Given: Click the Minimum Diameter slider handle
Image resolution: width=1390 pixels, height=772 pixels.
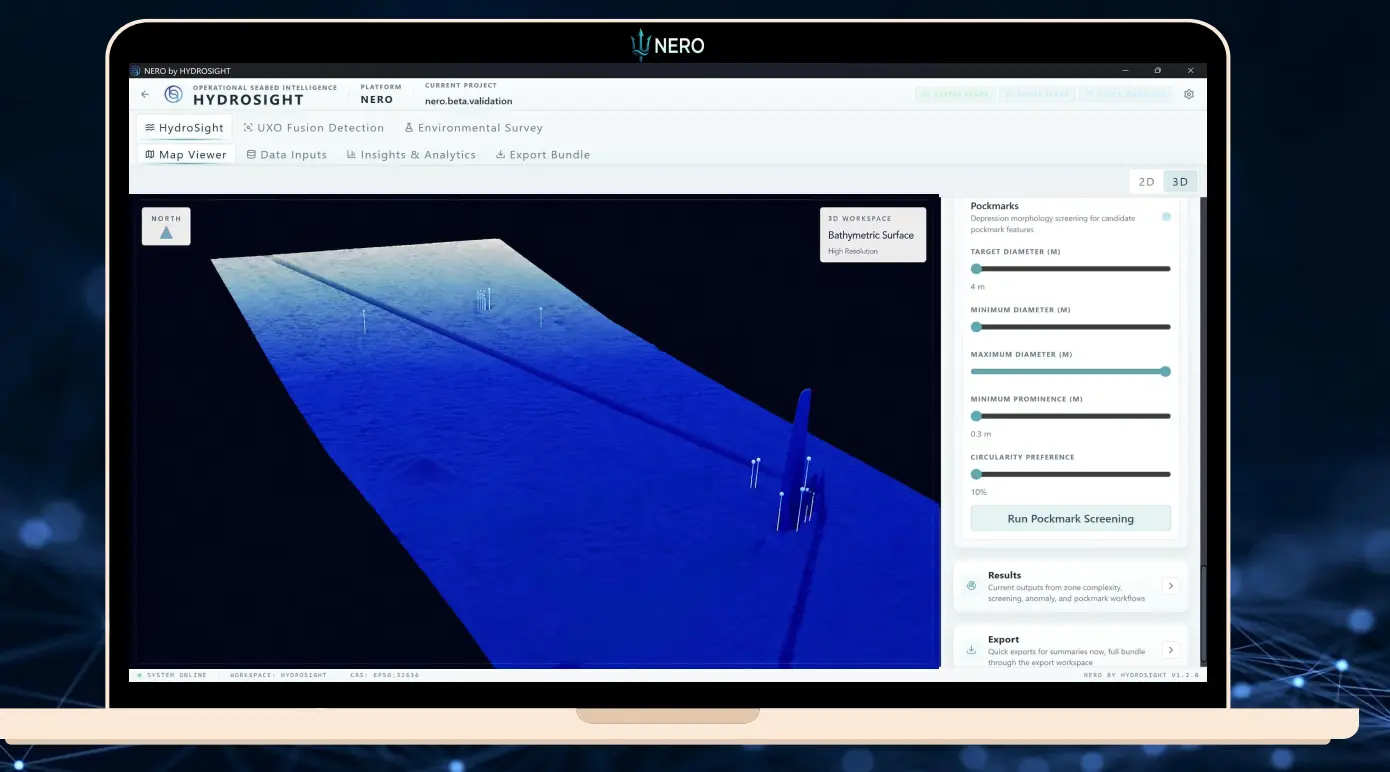Looking at the screenshot, I should coord(976,327).
